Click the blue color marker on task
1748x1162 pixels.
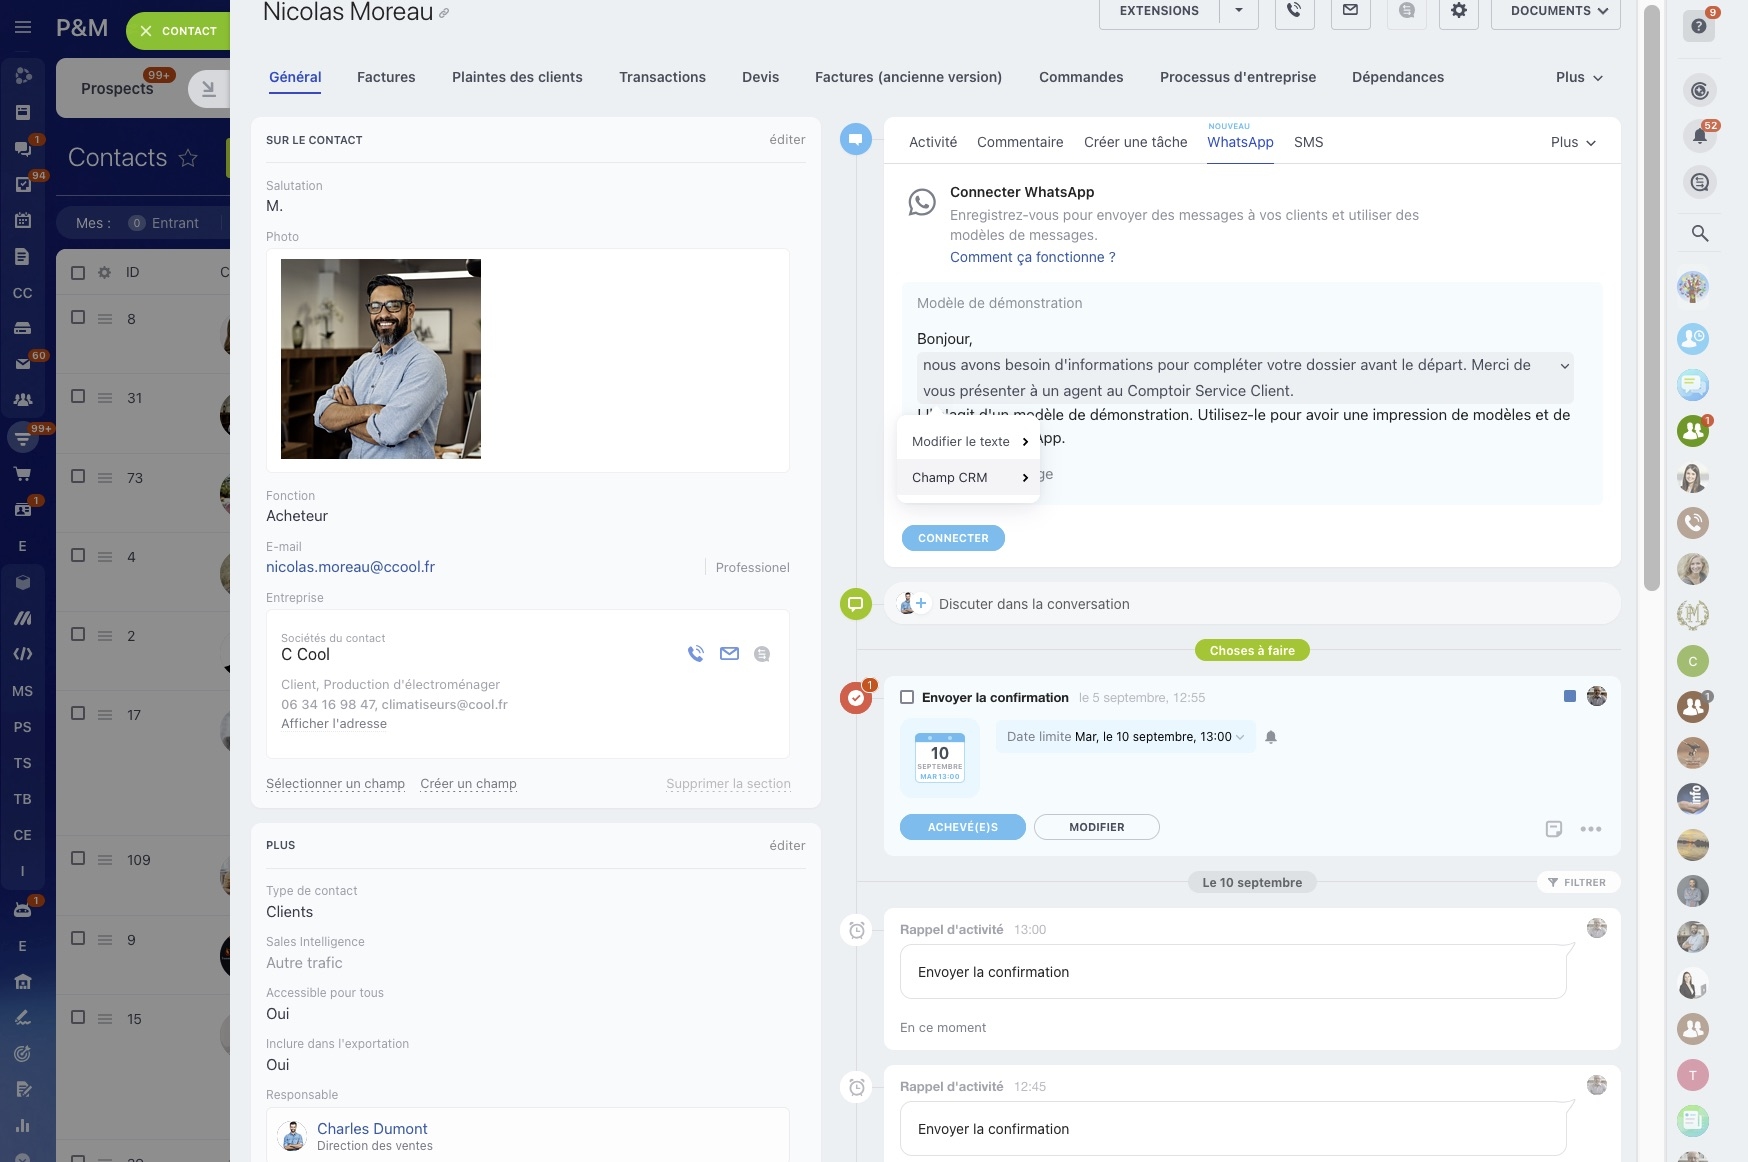coord(1569,696)
